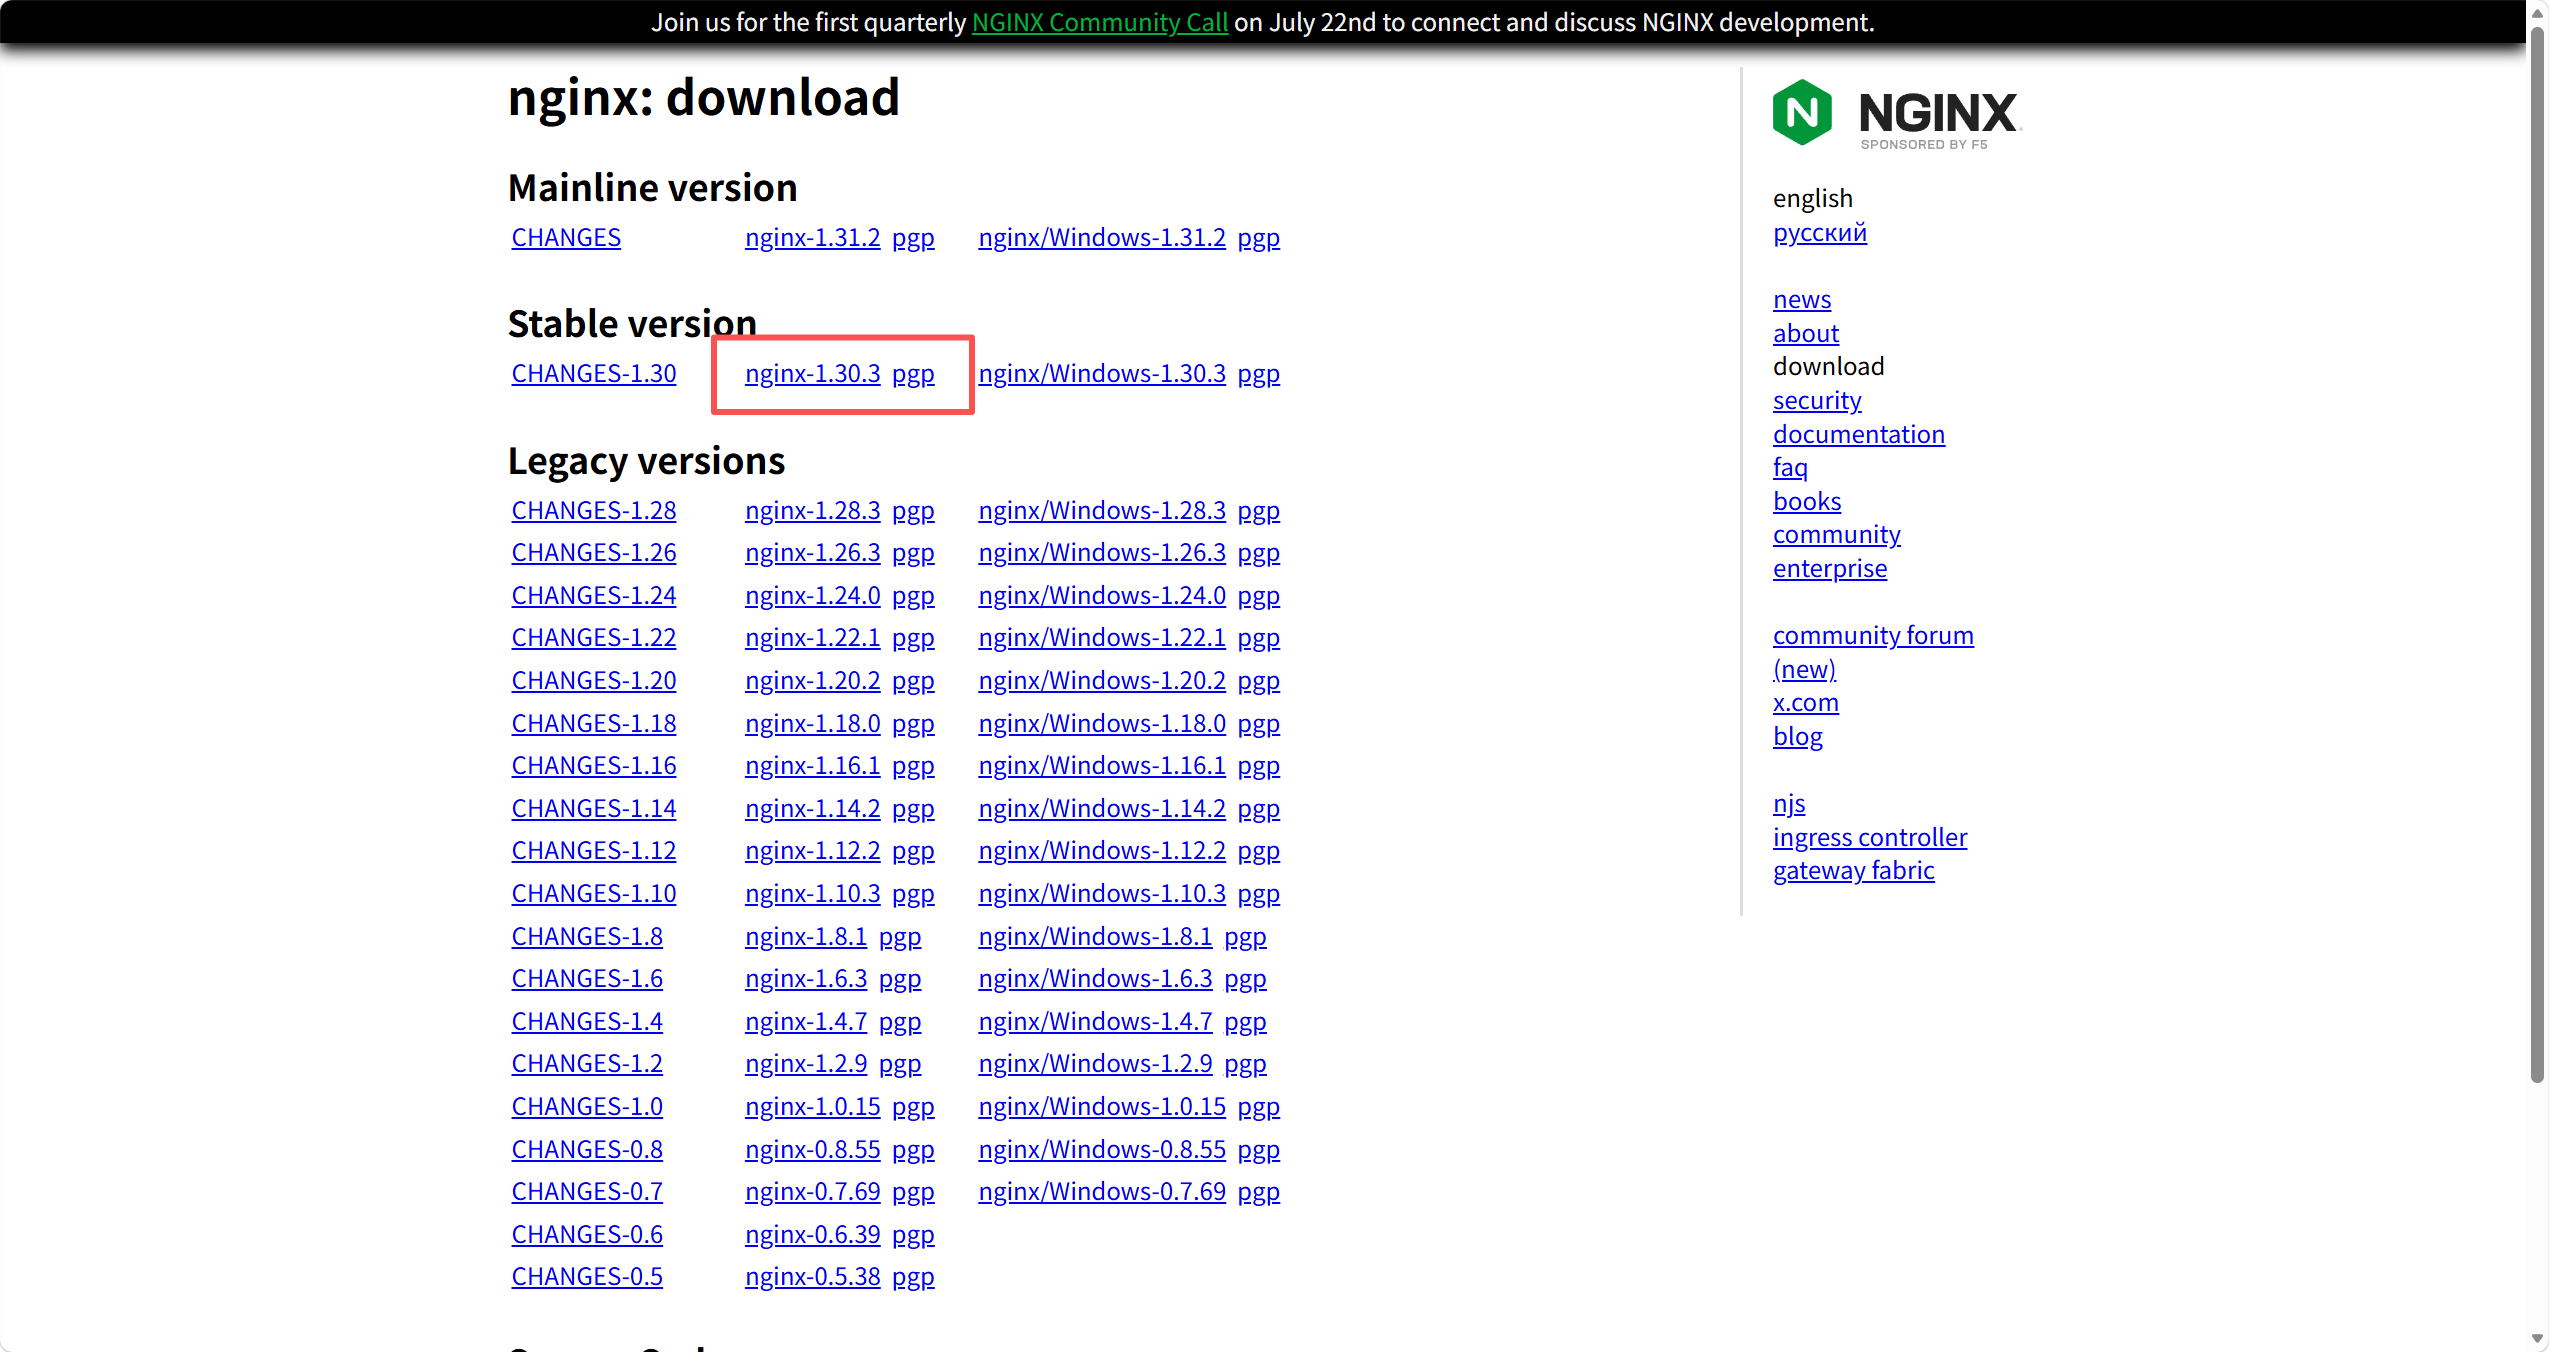Open pgp signature for nginx/Windows-1.31.2
The width and height of the screenshot is (2549, 1352).
(x=1258, y=237)
